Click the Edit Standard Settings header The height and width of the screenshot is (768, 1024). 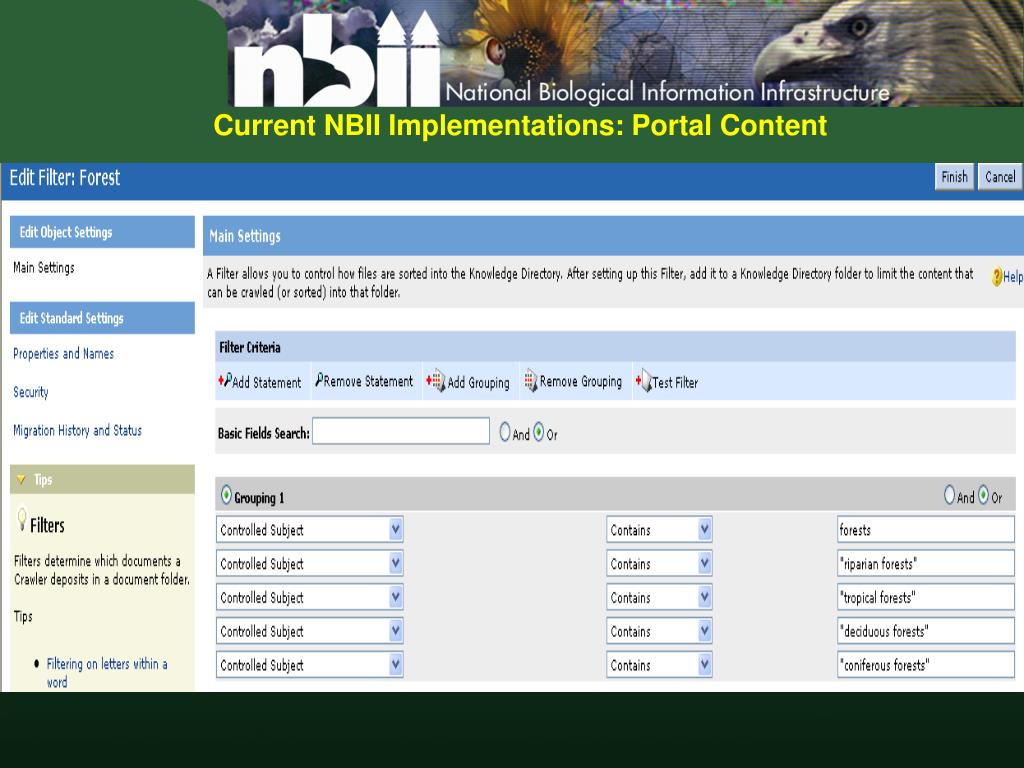coord(102,318)
